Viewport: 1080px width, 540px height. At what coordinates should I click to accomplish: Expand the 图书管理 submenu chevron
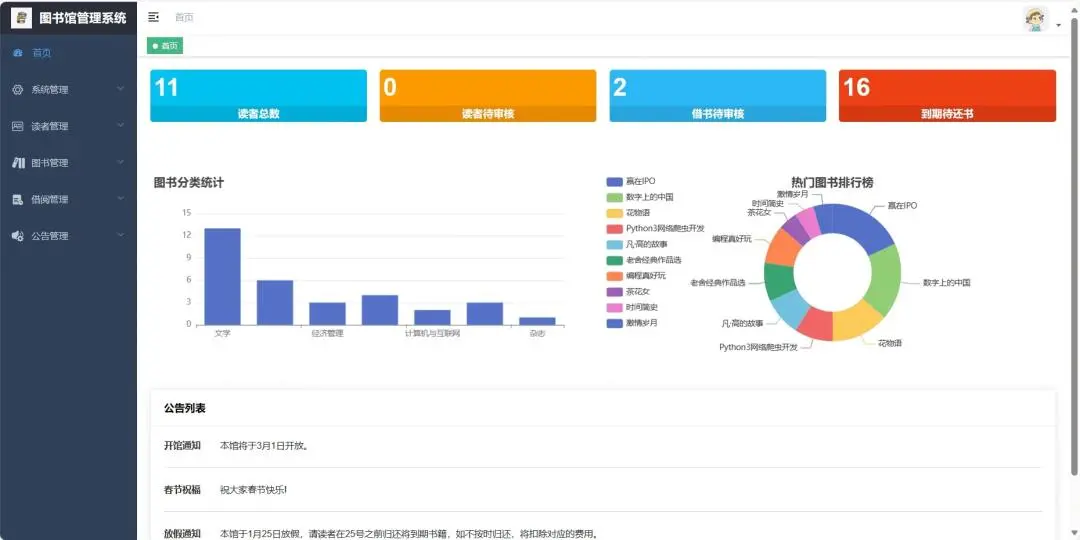(121, 163)
